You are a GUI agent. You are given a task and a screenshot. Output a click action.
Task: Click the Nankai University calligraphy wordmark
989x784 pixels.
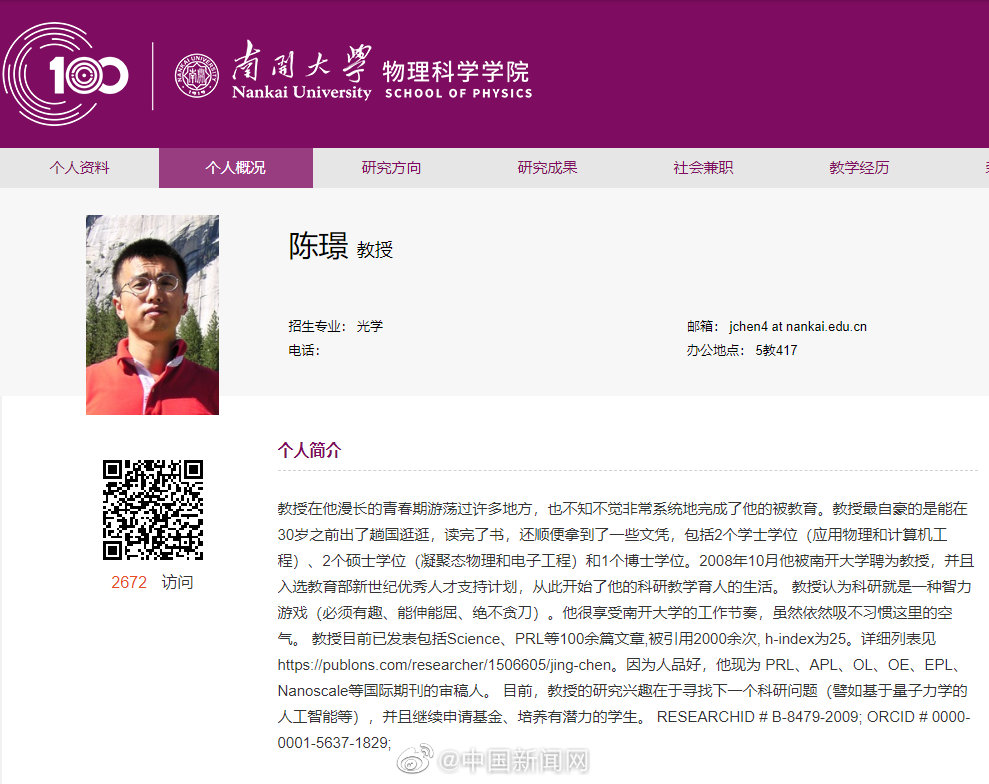point(301,70)
